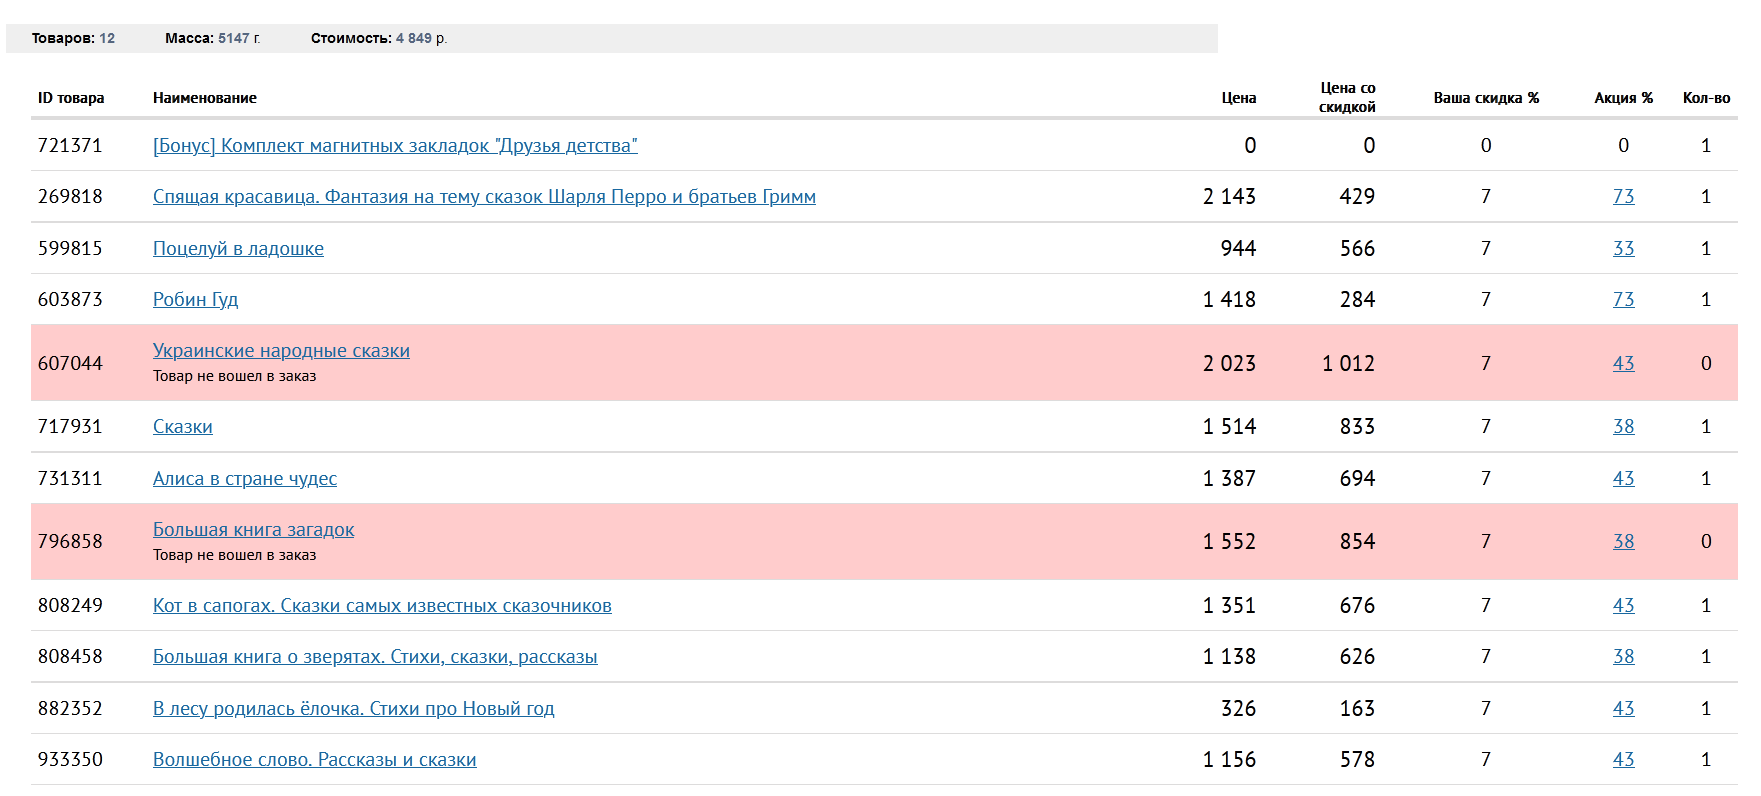Viewport: 1761px width, 796px height.
Task: Select the product ID 796858 cell
Action: click(70, 542)
